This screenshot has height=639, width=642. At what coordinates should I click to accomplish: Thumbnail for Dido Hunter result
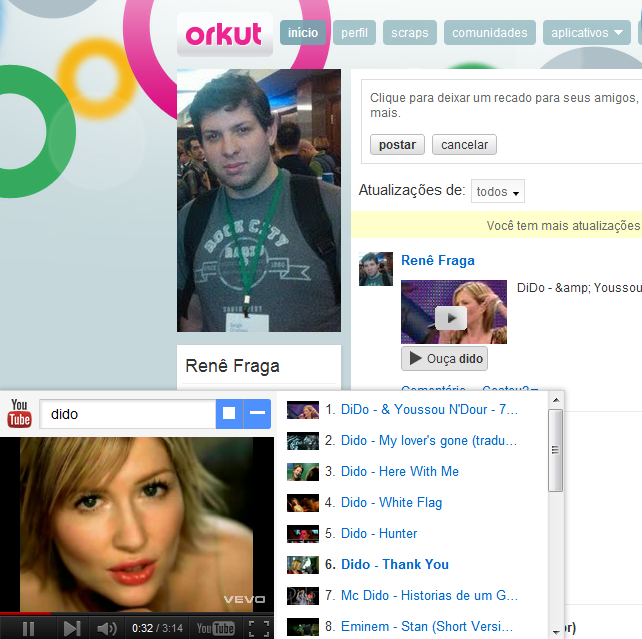coord(303,534)
